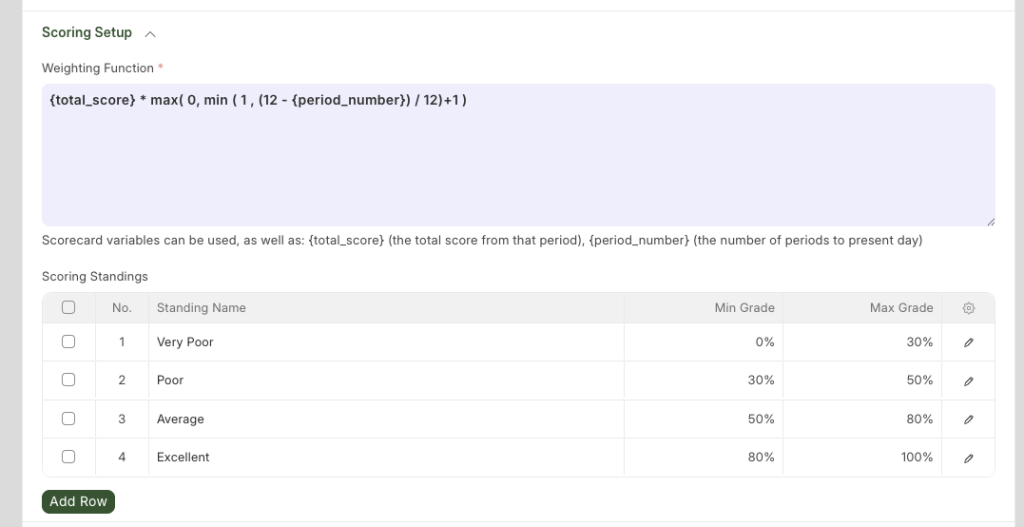Viewport: 1024px width, 527px height.
Task: Mark the Poor row checkbox
Action: pyautogui.click(x=69, y=380)
